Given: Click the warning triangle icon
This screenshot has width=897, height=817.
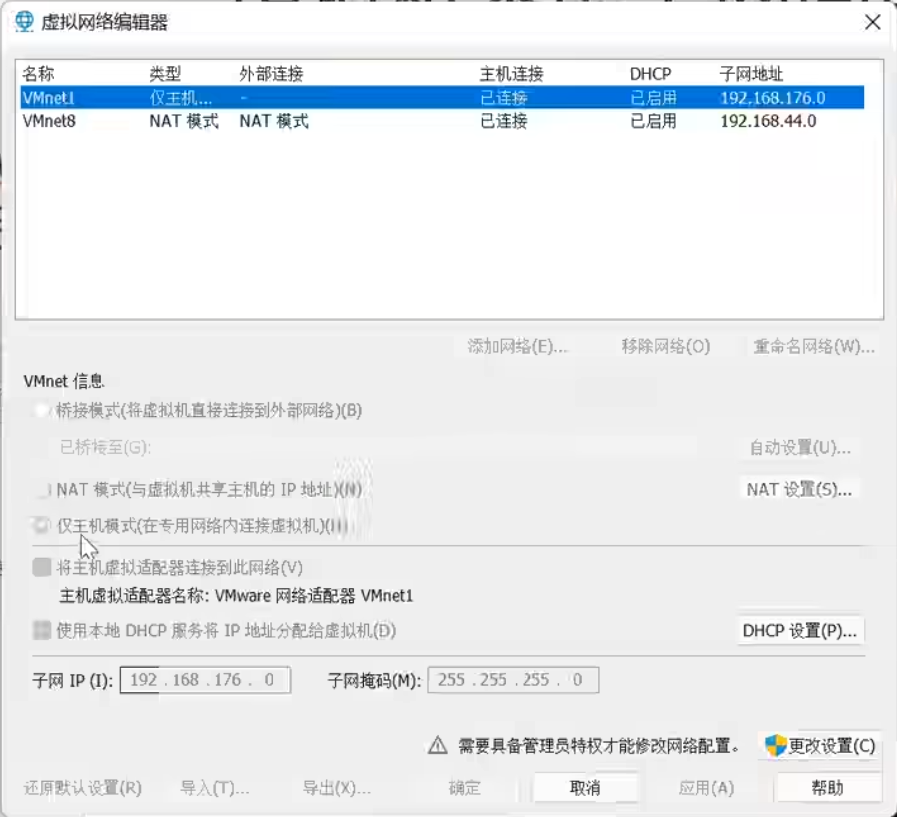Looking at the screenshot, I should coord(437,745).
